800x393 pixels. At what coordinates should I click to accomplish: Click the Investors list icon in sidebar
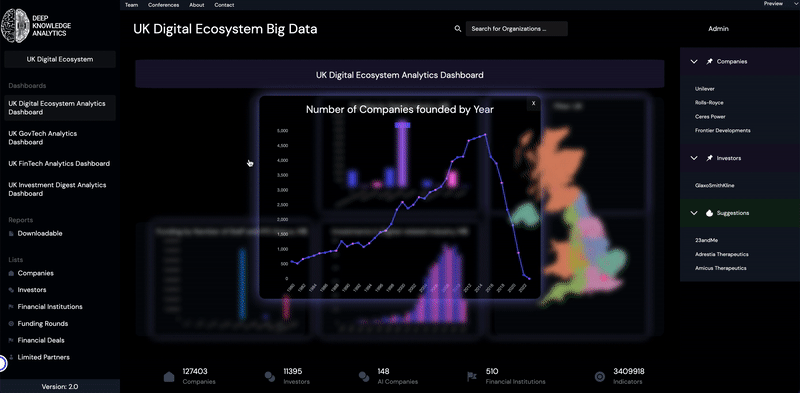click(11, 290)
